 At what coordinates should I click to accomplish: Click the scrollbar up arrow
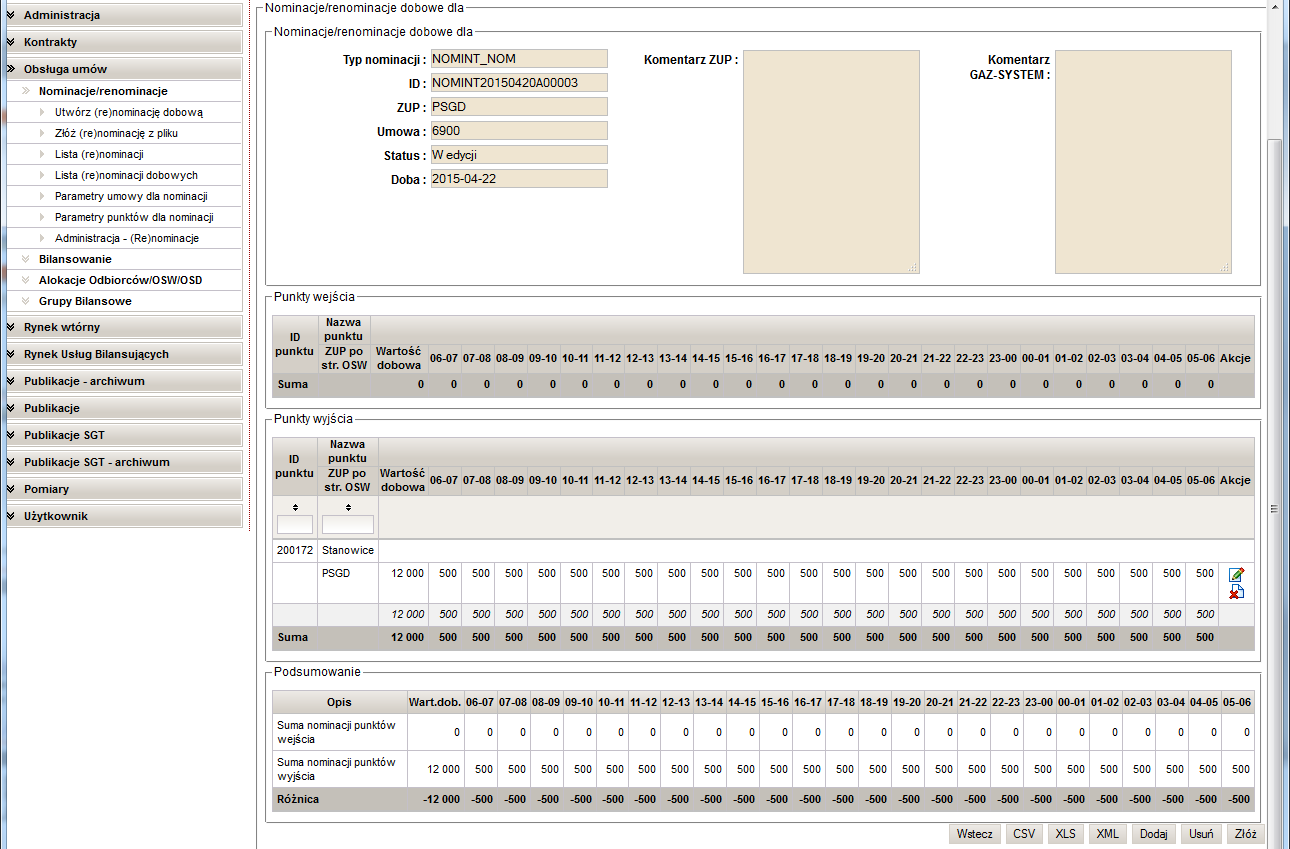click(x=1274, y=5)
